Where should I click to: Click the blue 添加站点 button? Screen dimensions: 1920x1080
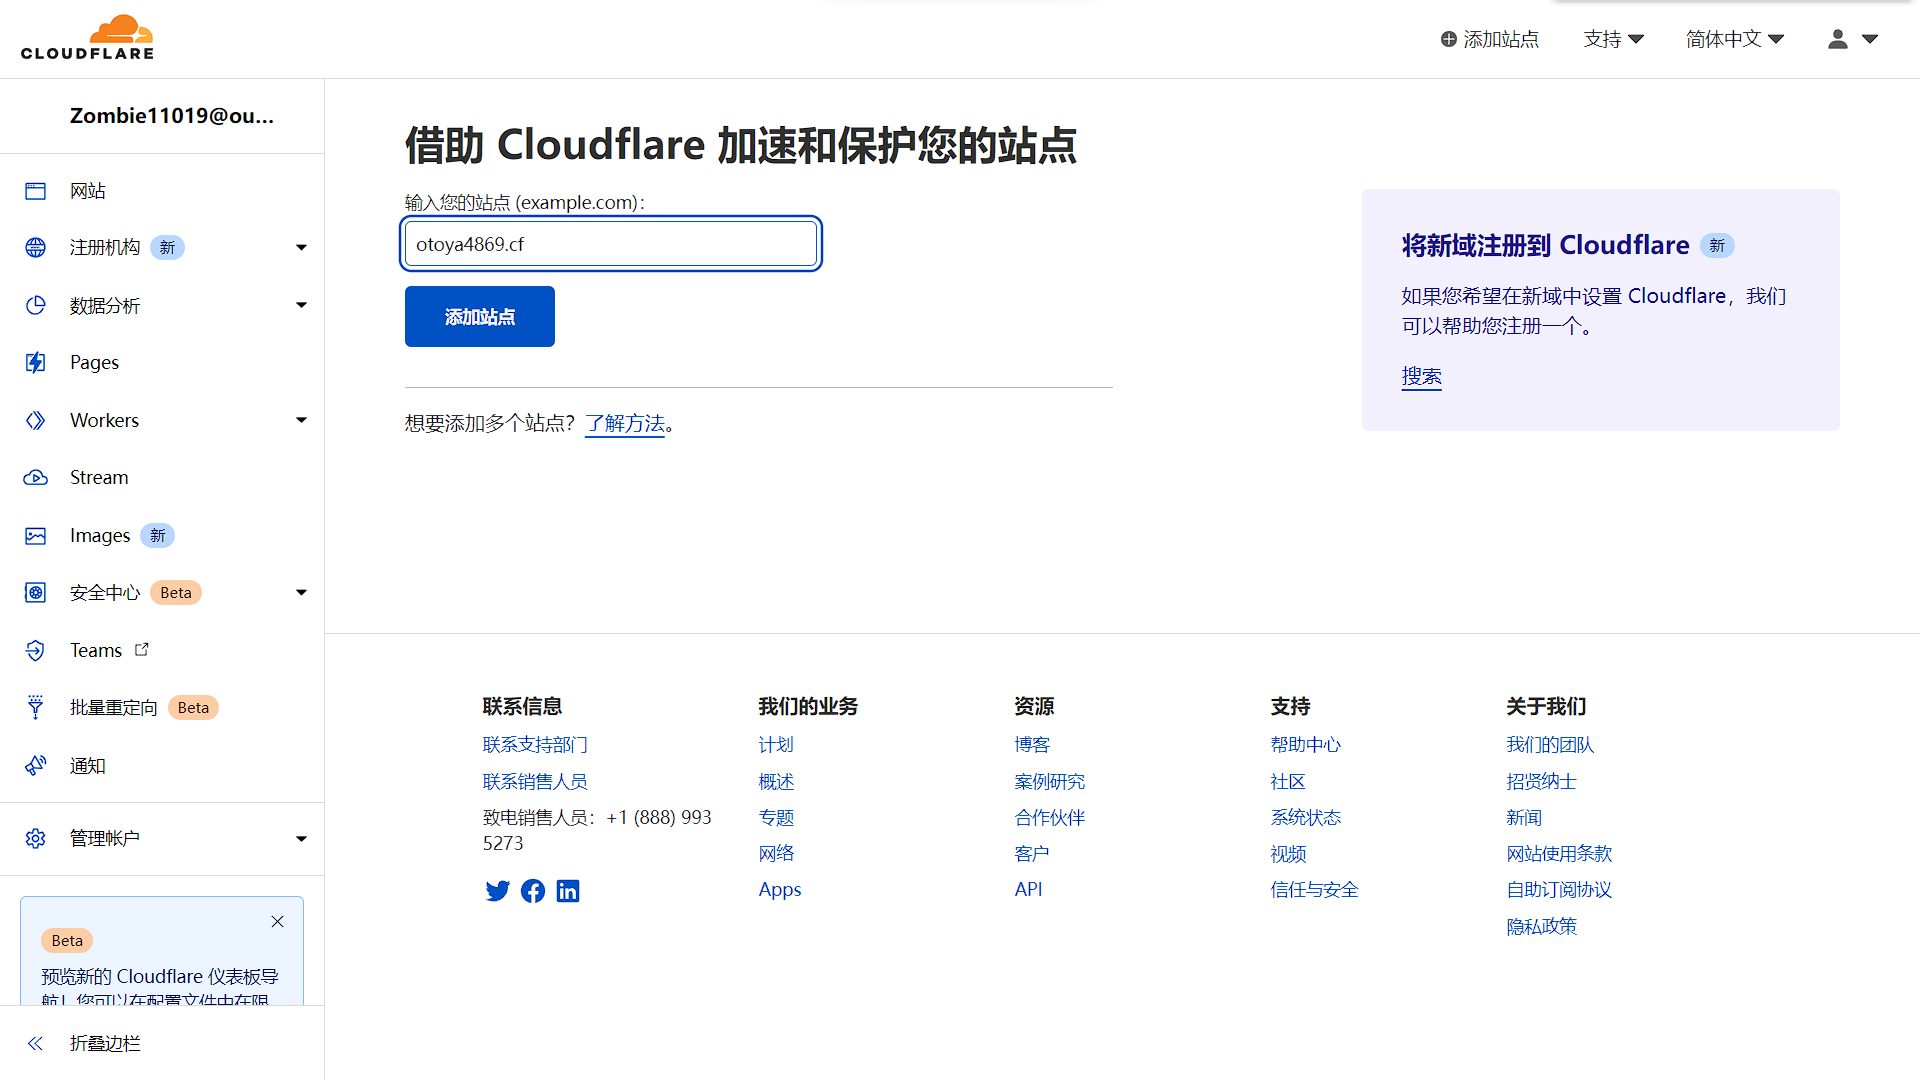point(480,317)
